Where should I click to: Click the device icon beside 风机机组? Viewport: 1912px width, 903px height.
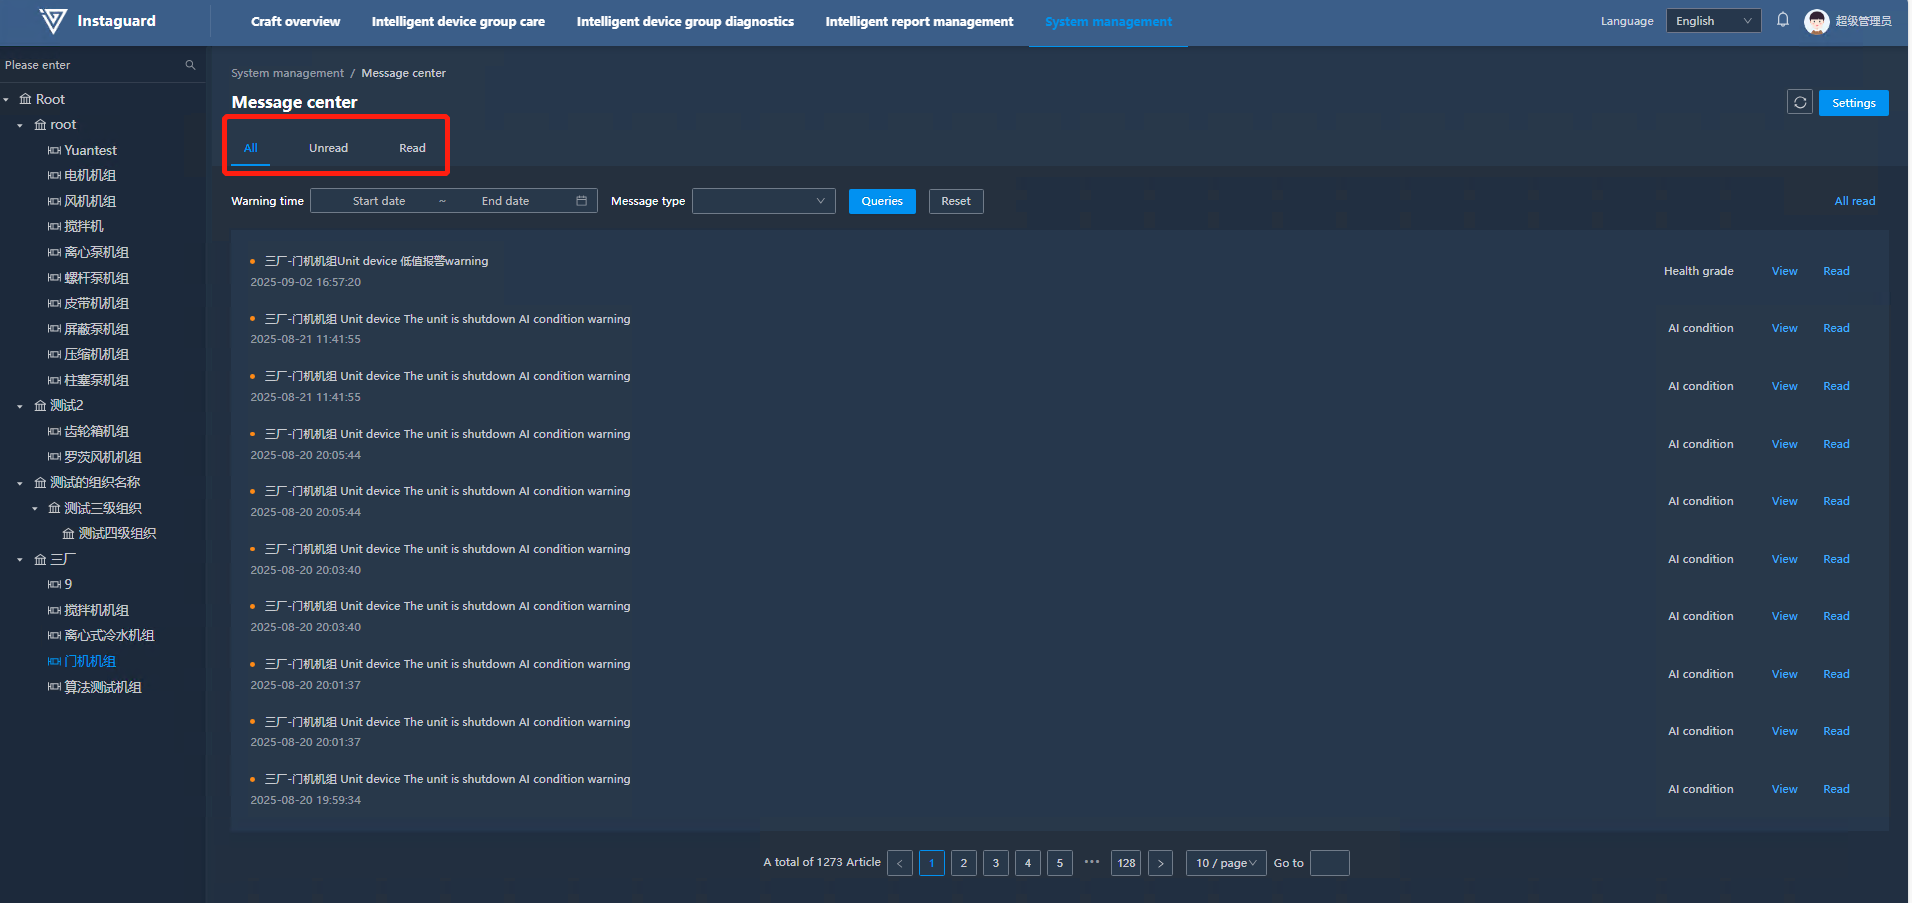pos(54,202)
